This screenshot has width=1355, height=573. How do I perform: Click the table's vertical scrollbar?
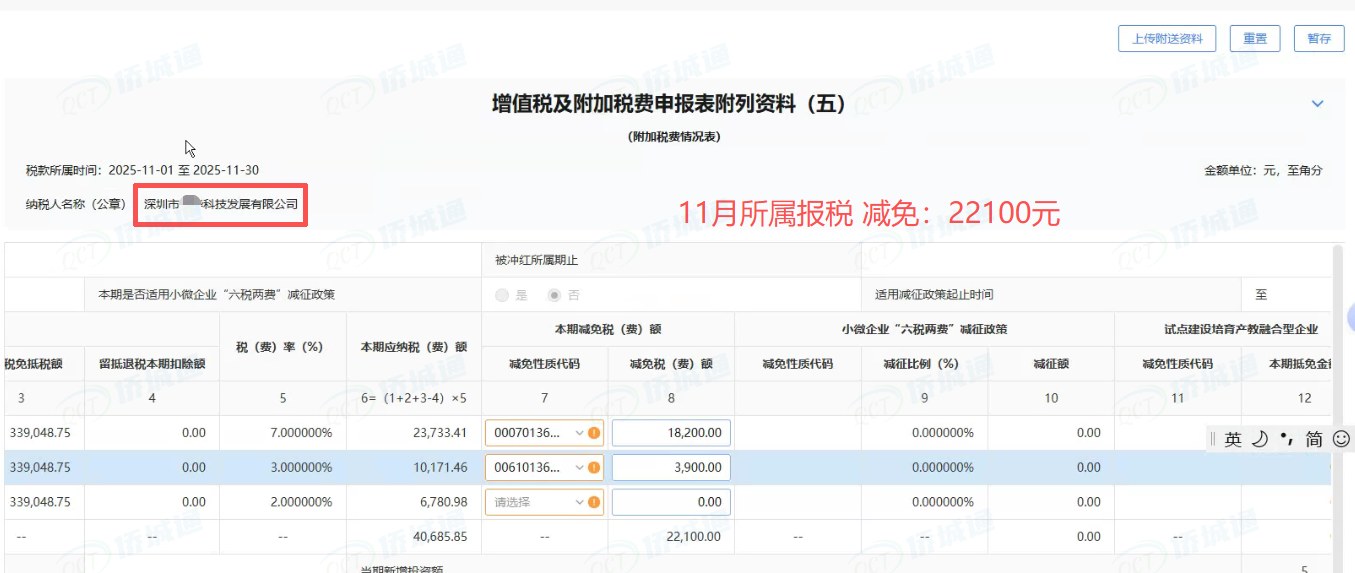tap(1337, 400)
